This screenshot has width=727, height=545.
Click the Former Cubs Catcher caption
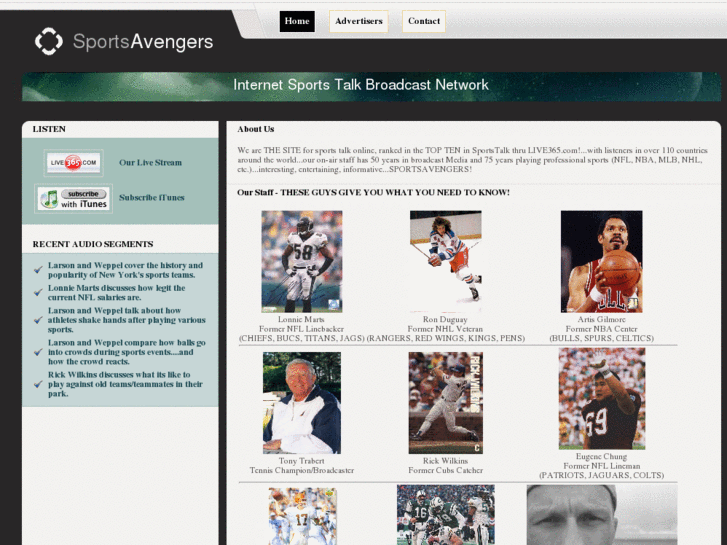click(446, 470)
